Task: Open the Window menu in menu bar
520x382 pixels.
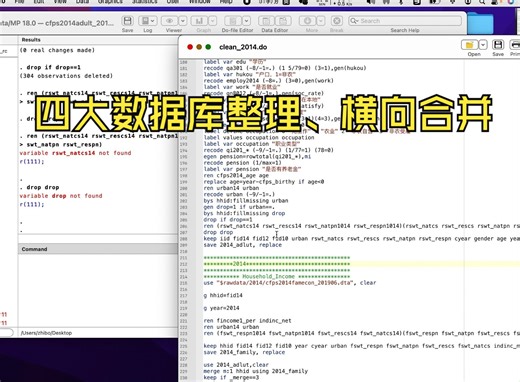Action: [x=199, y=2]
